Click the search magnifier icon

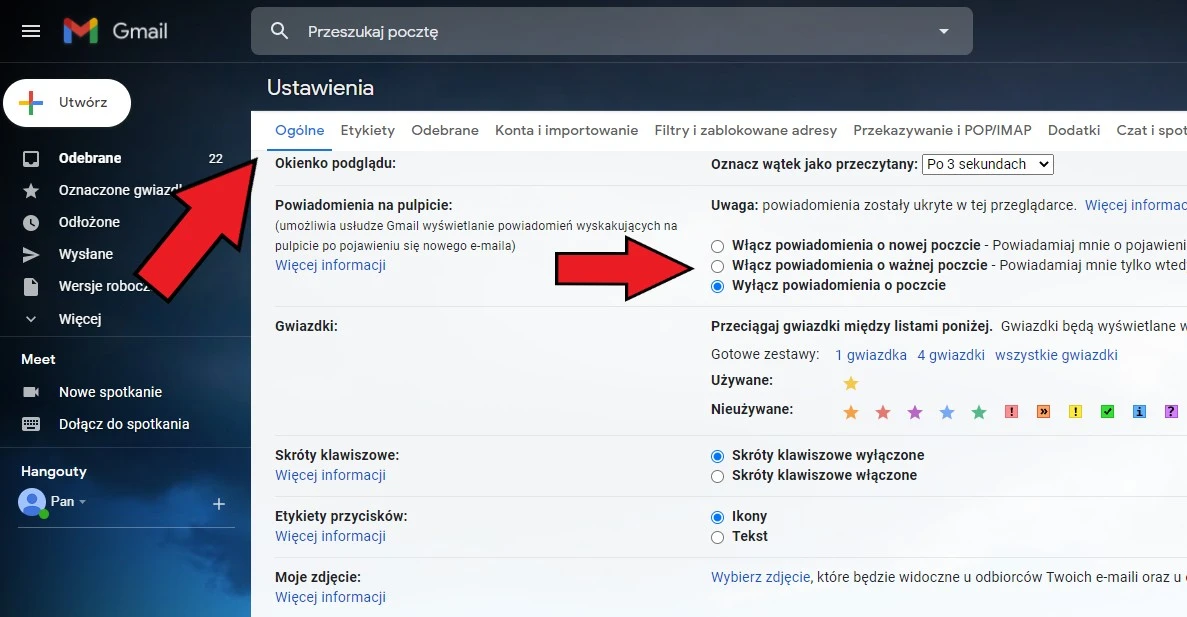coord(280,32)
